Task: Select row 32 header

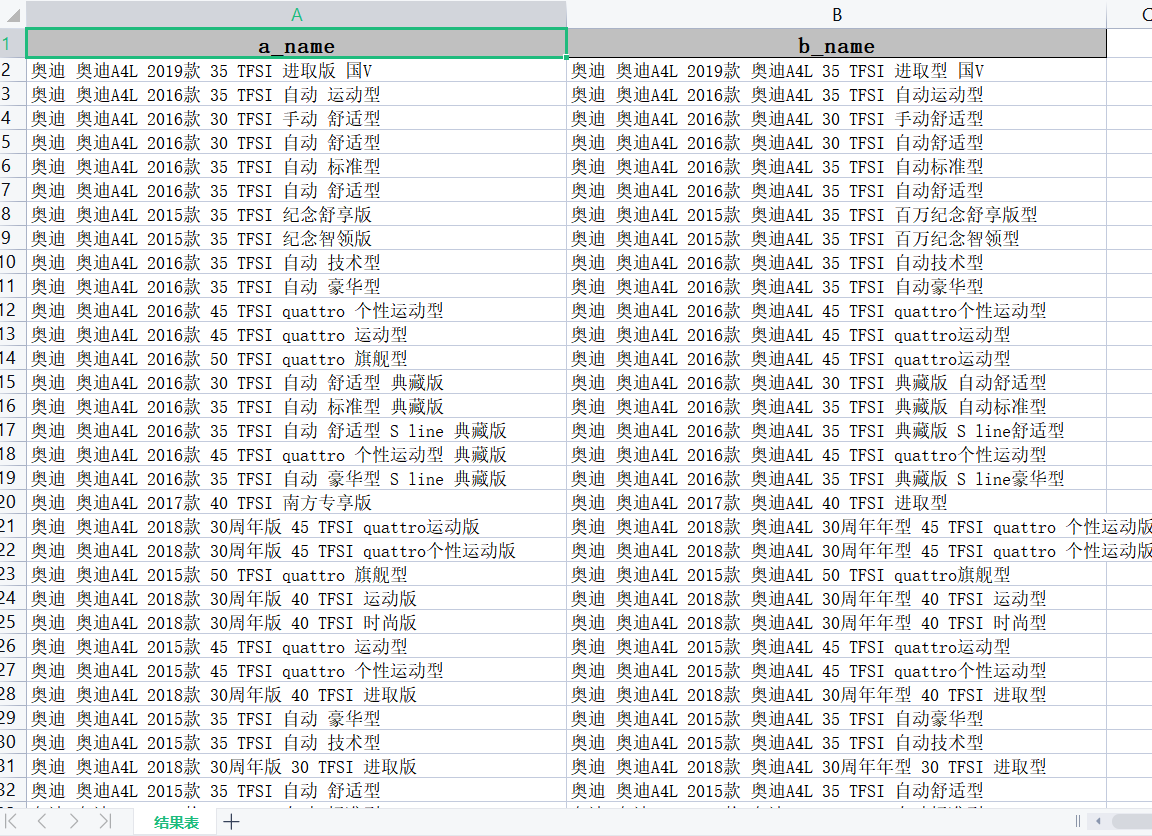Action: pos(12,790)
